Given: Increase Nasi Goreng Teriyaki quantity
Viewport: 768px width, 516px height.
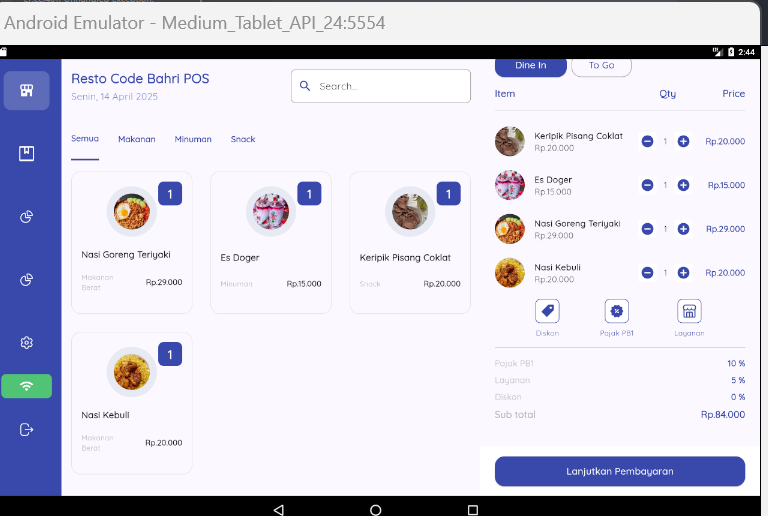Looking at the screenshot, I should tap(683, 229).
